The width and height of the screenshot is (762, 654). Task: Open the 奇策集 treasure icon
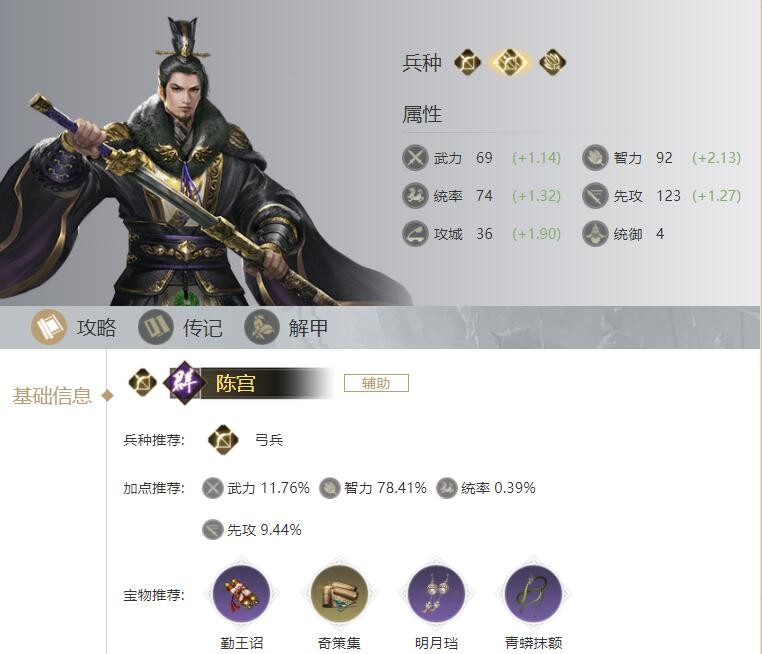pyautogui.click(x=339, y=593)
